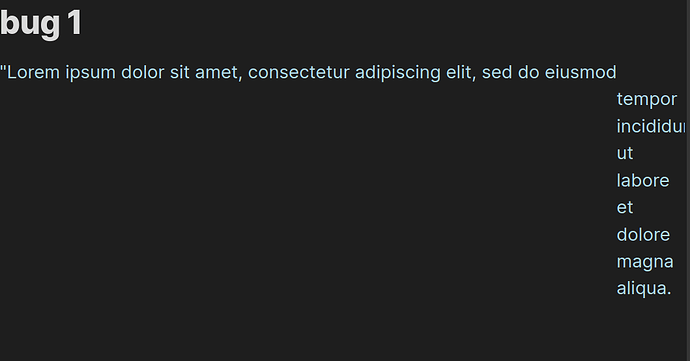Click the word "labore"
Viewport: 690px width, 361px height.
pyautogui.click(x=643, y=180)
